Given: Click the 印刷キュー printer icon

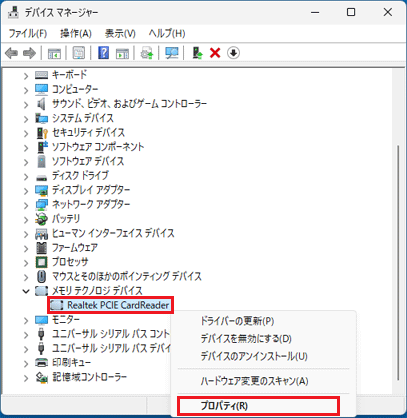Looking at the screenshot, I should [x=41, y=362].
